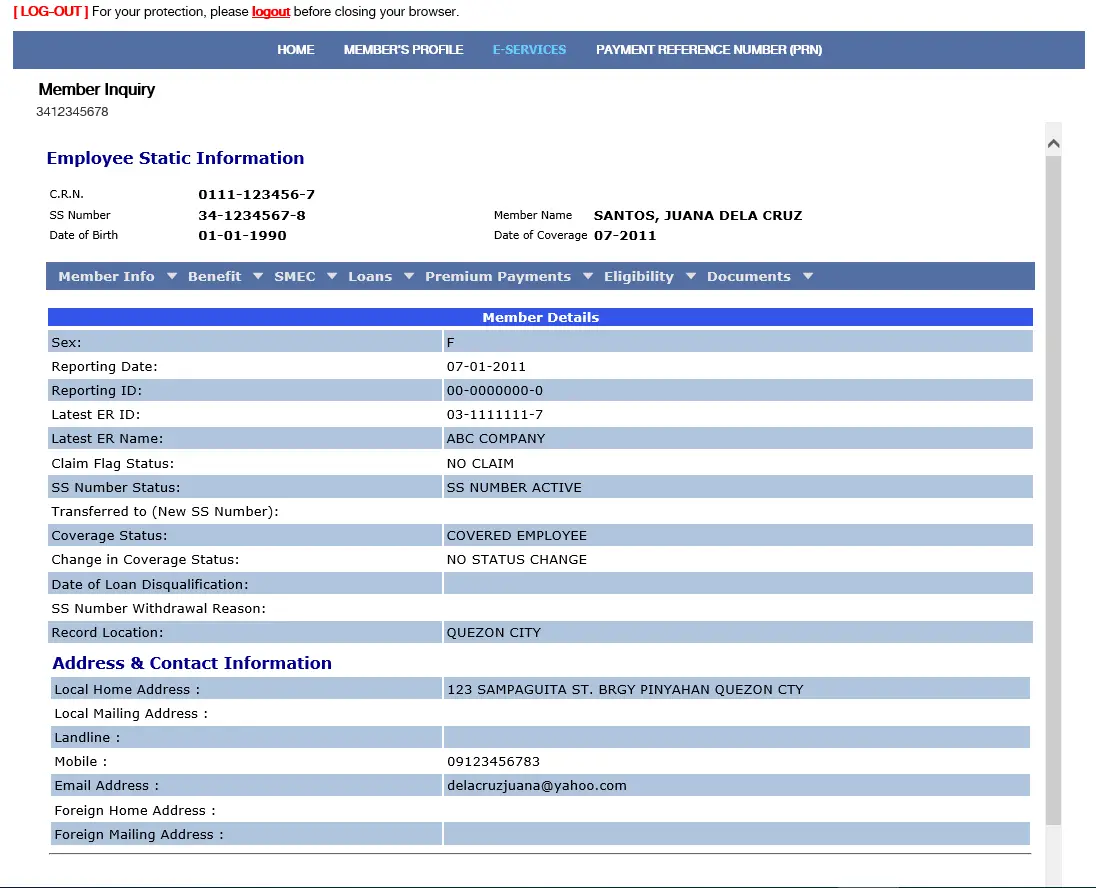Click the Employee Static Information heading
Image resolution: width=1096 pixels, height=888 pixels.
click(x=175, y=158)
